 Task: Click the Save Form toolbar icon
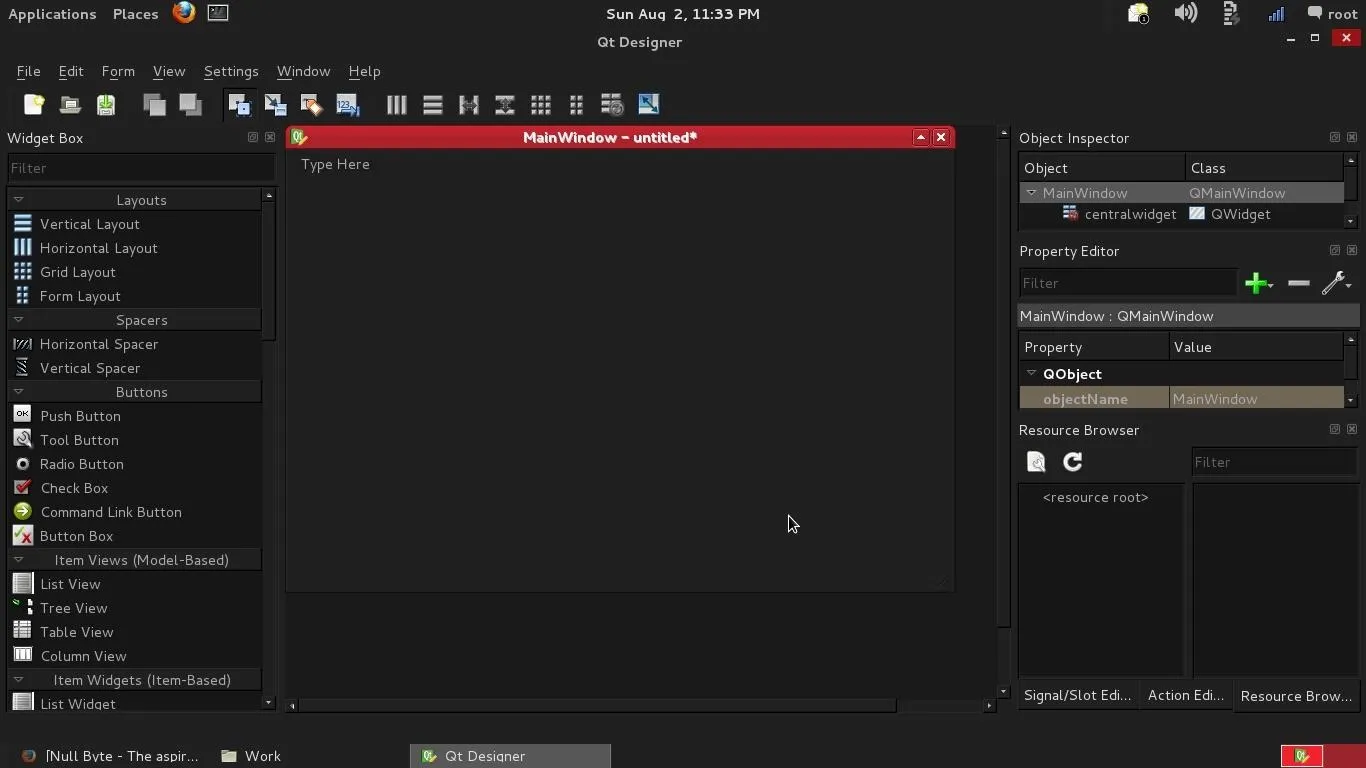click(106, 104)
